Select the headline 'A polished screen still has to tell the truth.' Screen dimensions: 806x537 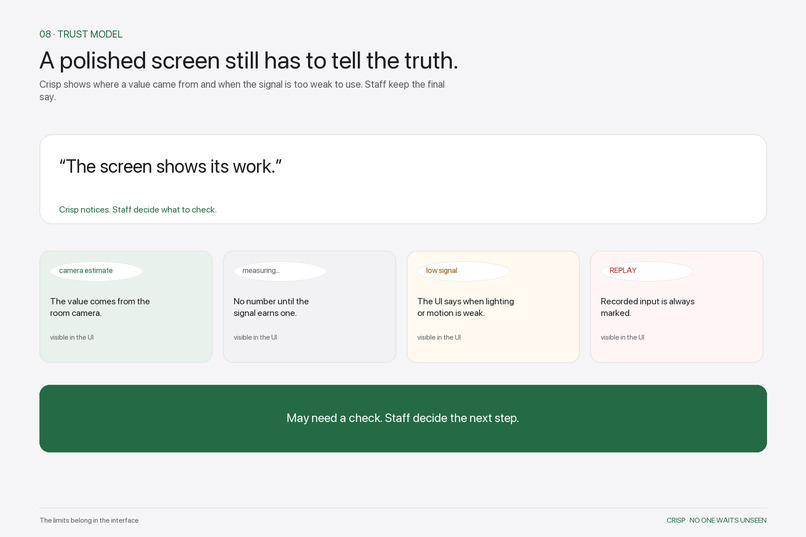click(x=248, y=61)
